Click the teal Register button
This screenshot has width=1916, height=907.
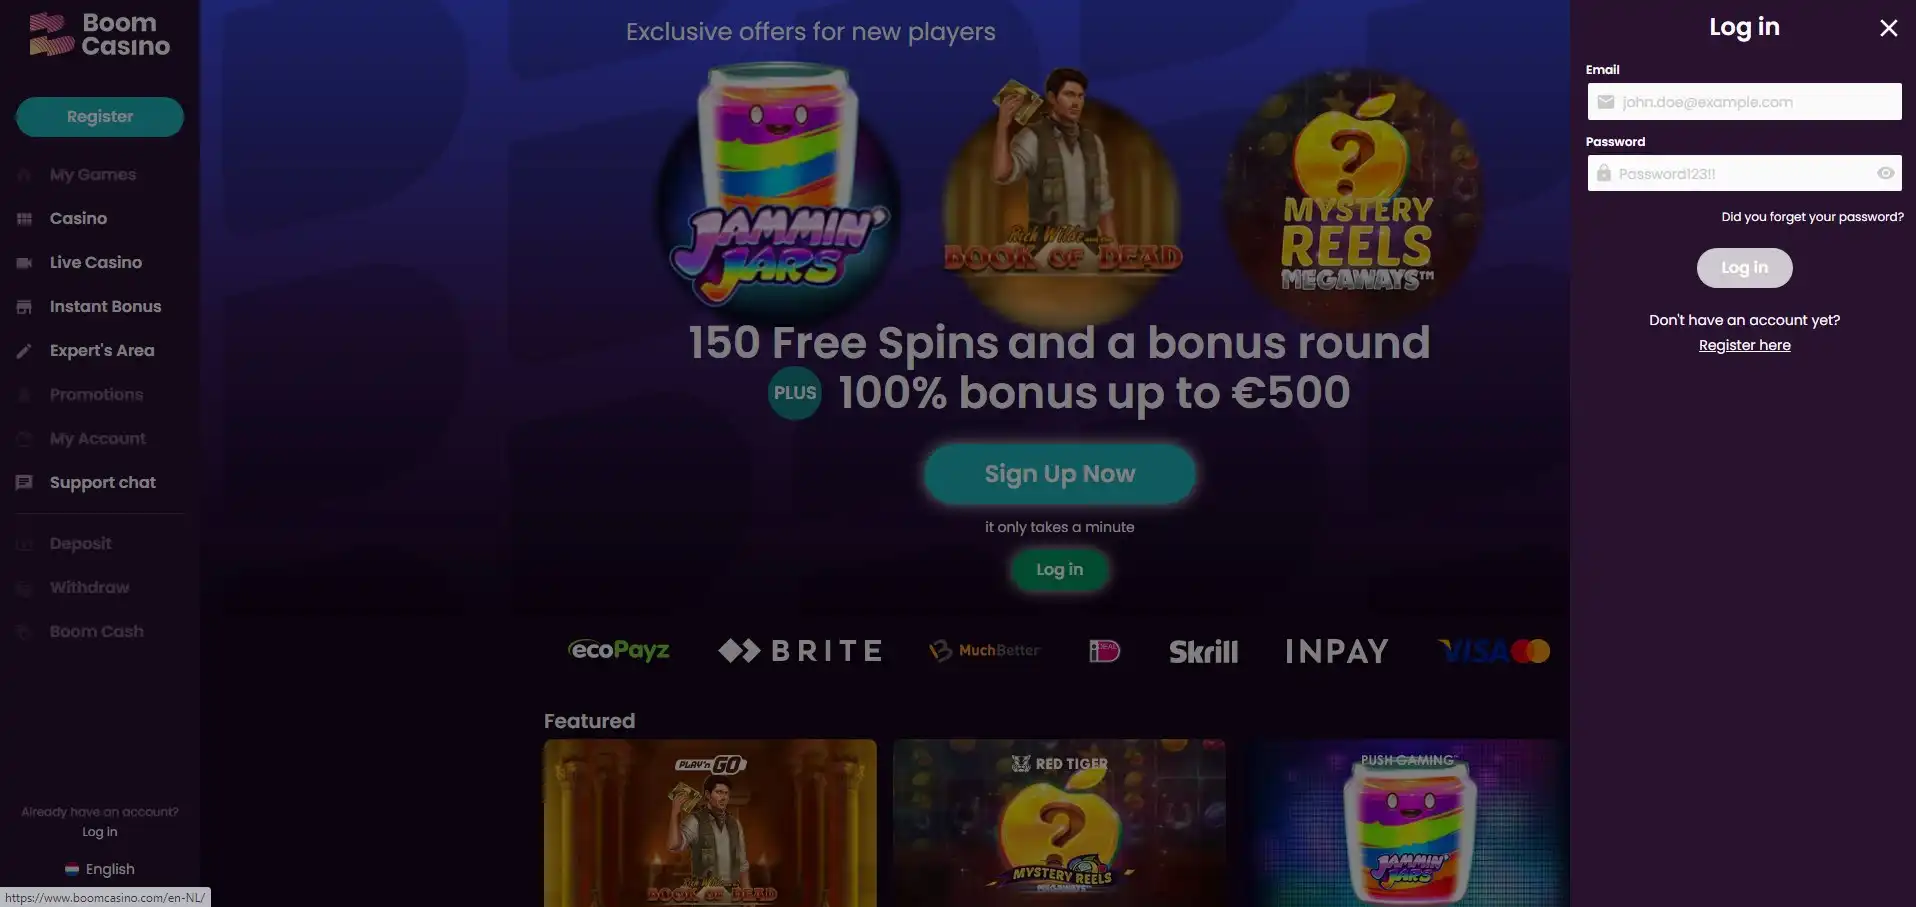[100, 116]
